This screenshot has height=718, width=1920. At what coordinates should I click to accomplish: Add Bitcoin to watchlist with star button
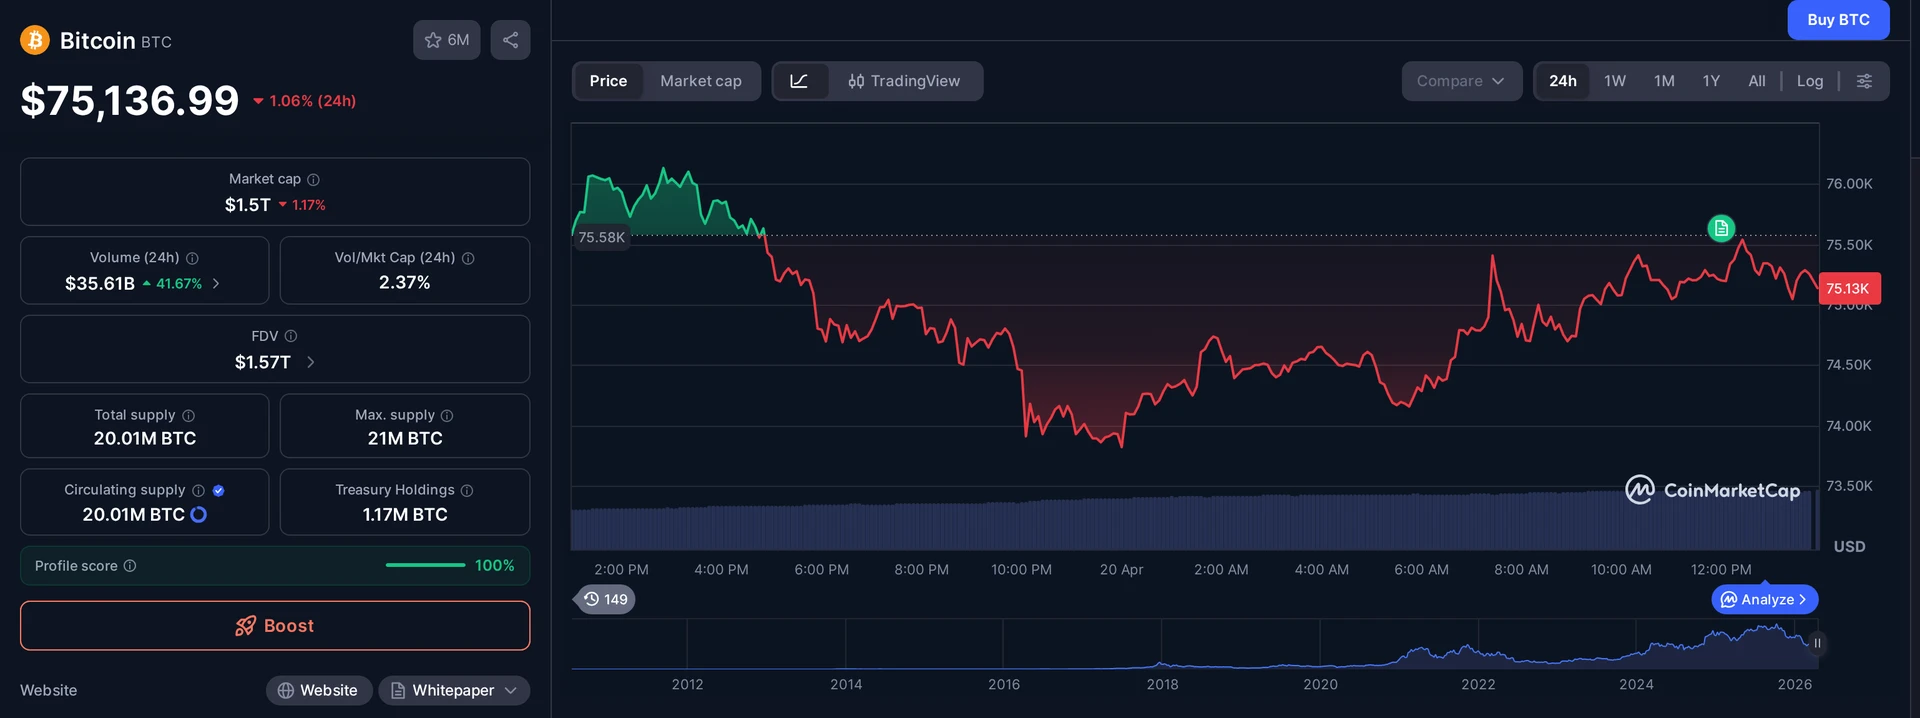[x=447, y=40]
